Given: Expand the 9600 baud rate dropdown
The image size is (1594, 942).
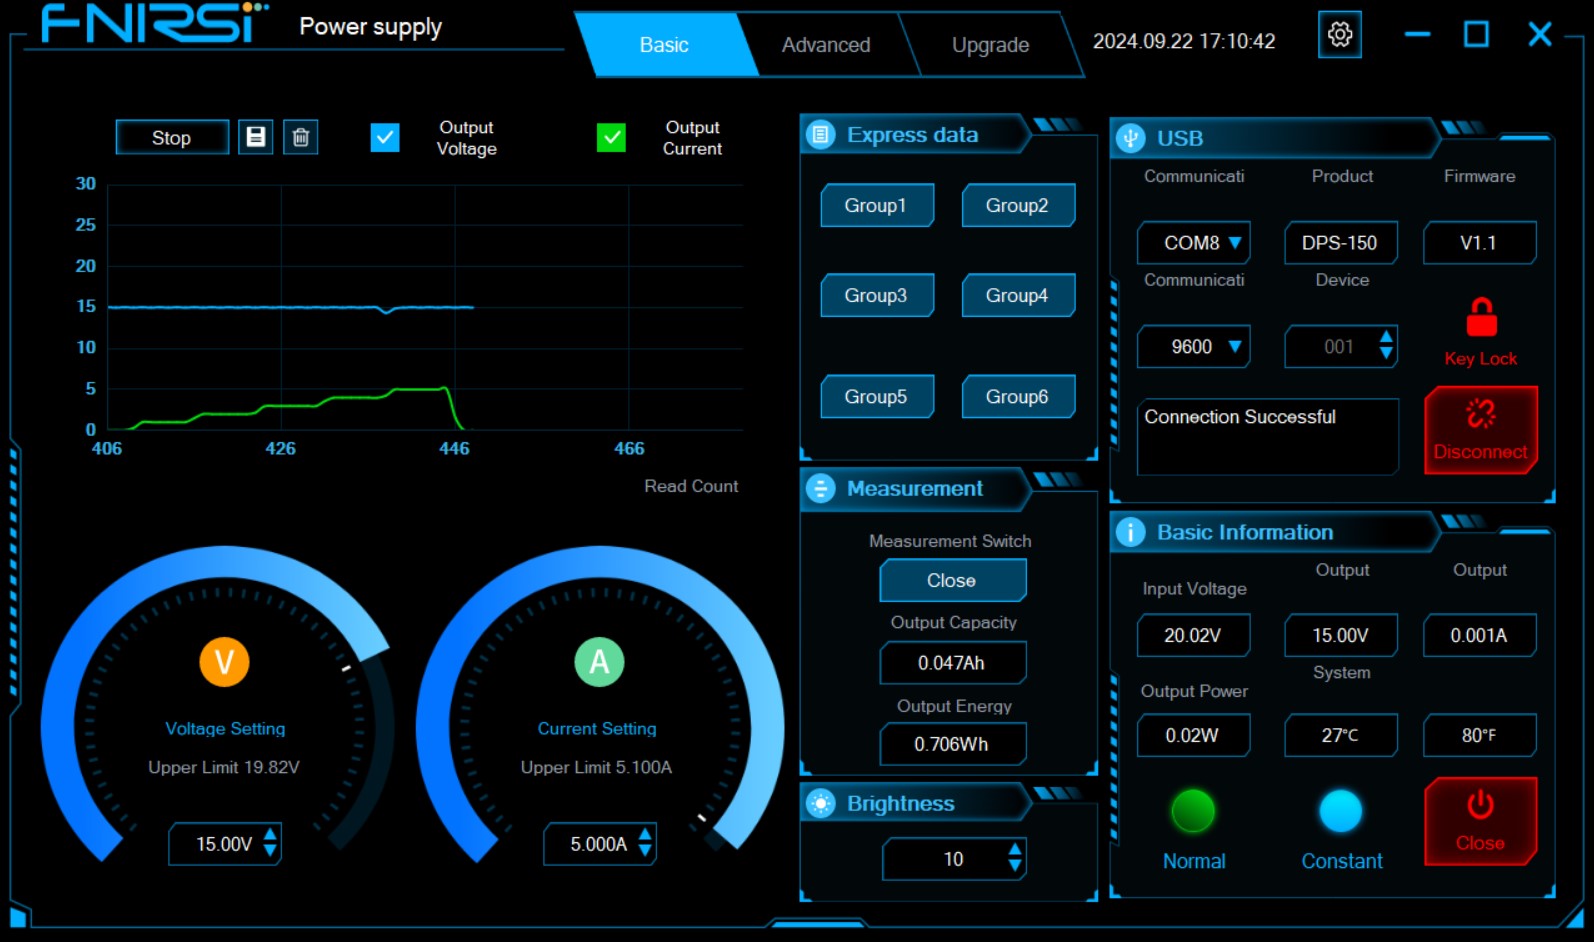Looking at the screenshot, I should click(1194, 347).
